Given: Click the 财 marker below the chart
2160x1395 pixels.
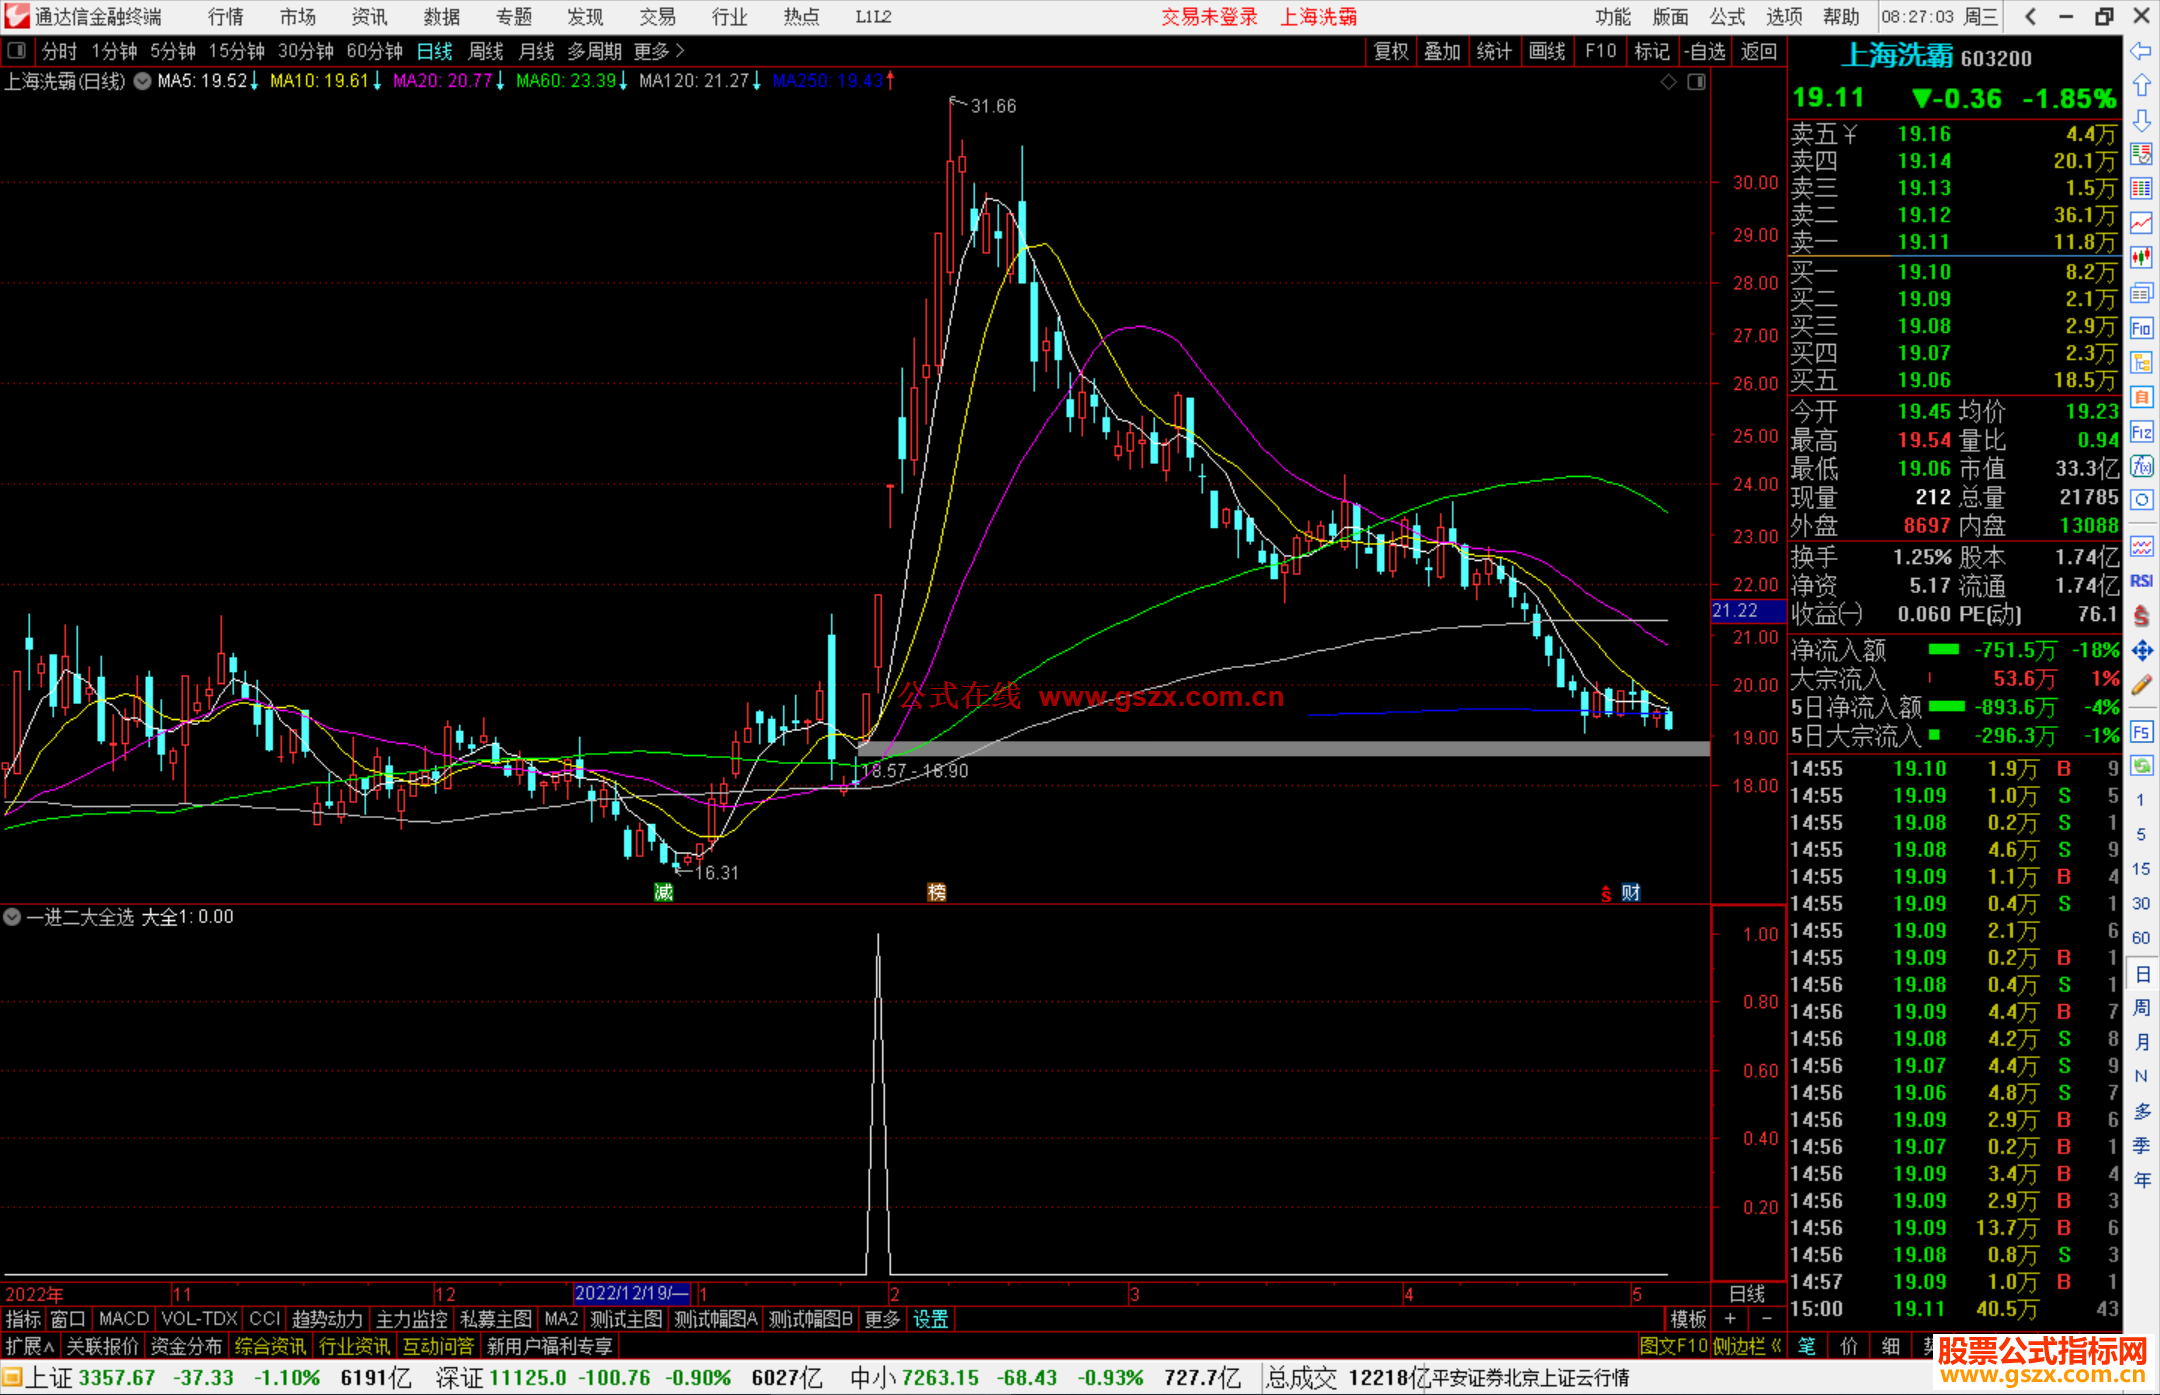Looking at the screenshot, I should pyautogui.click(x=1631, y=892).
